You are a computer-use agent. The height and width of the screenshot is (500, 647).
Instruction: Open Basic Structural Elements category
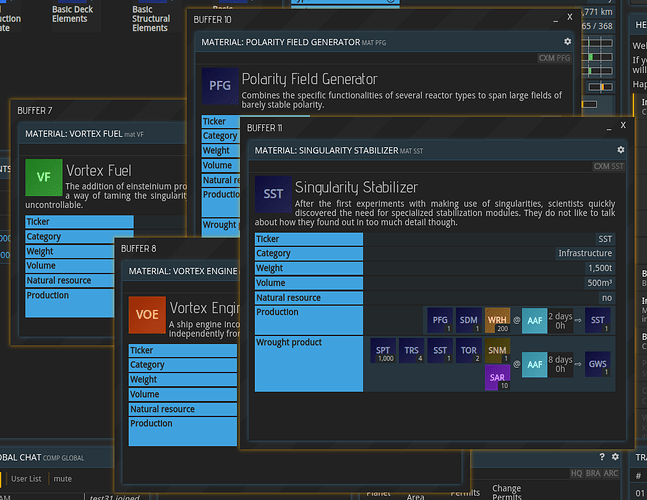click(150, 18)
